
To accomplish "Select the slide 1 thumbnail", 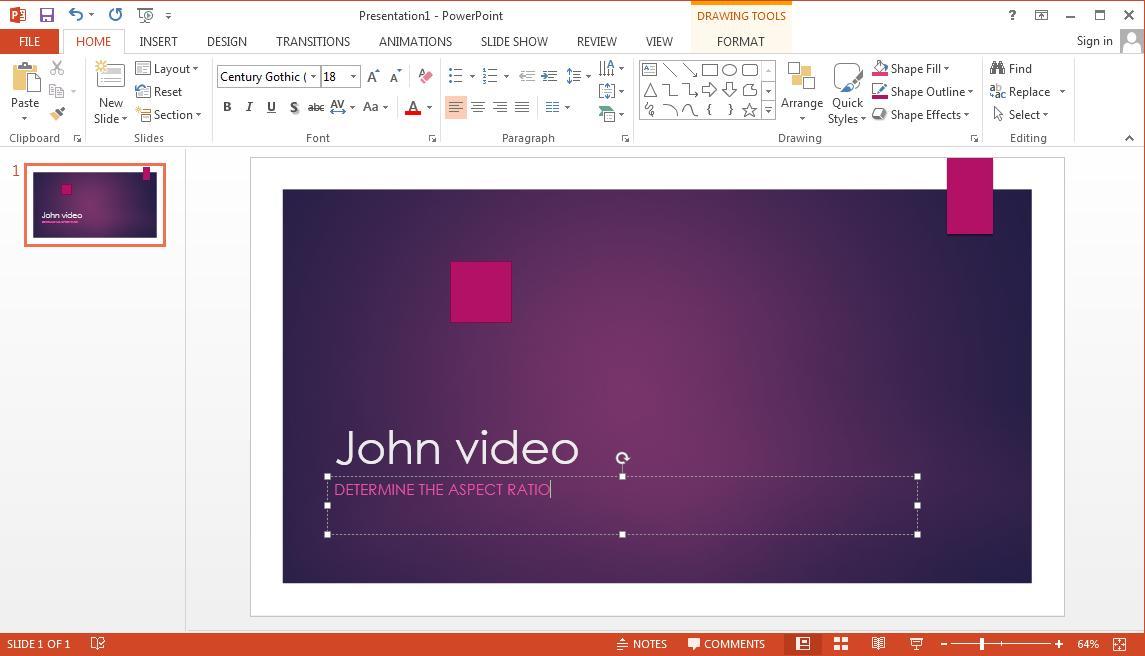I will tap(94, 204).
